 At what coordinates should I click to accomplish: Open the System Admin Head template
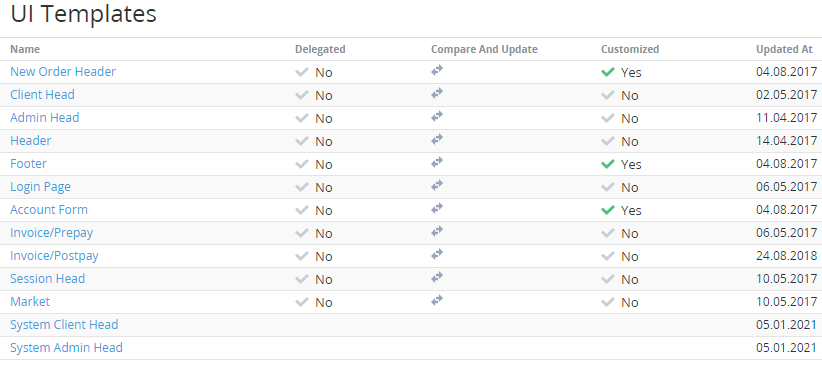coord(66,348)
